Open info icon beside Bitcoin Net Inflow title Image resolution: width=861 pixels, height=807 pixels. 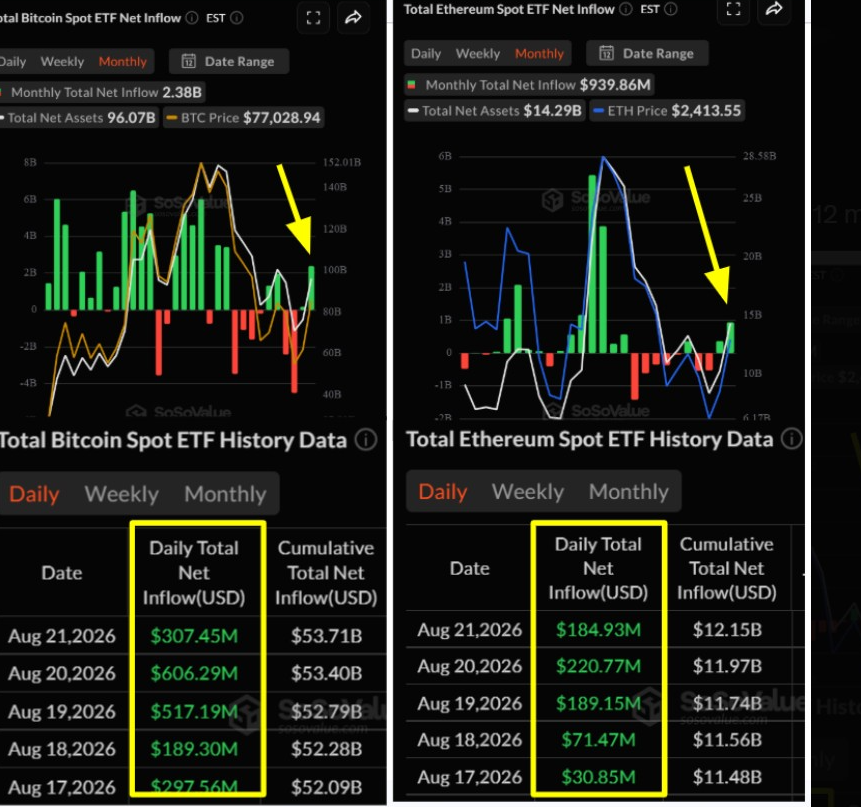click(191, 18)
